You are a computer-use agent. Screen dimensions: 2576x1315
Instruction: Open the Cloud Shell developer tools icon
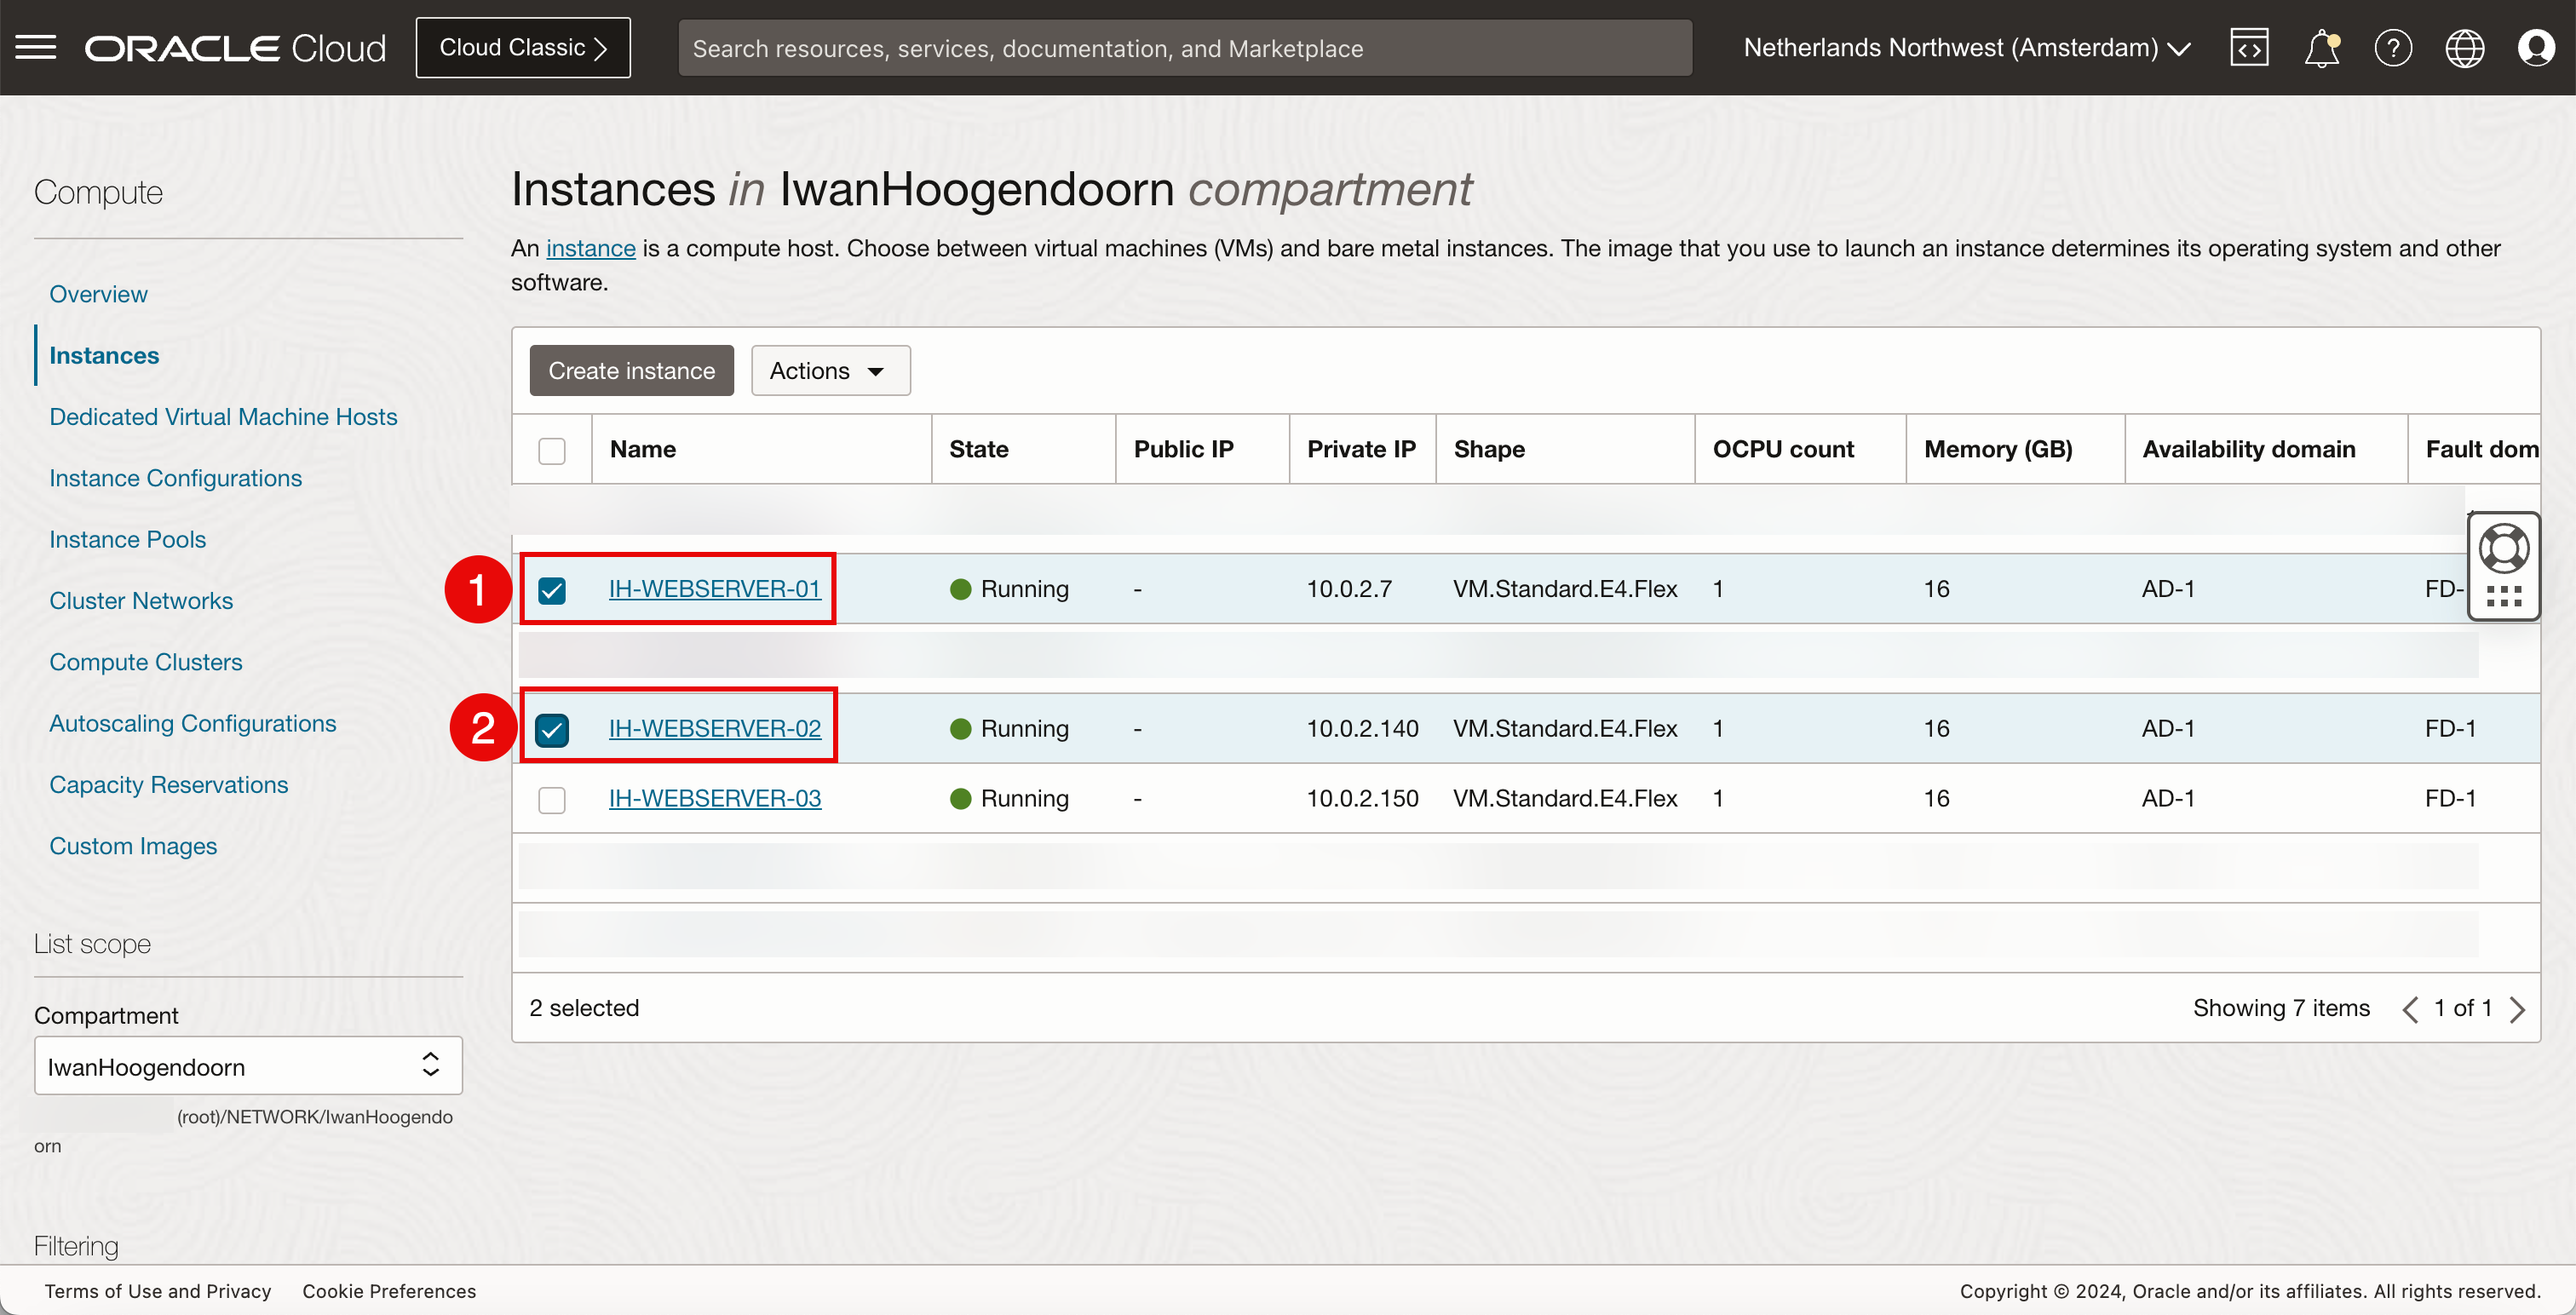pyautogui.click(x=2248, y=47)
